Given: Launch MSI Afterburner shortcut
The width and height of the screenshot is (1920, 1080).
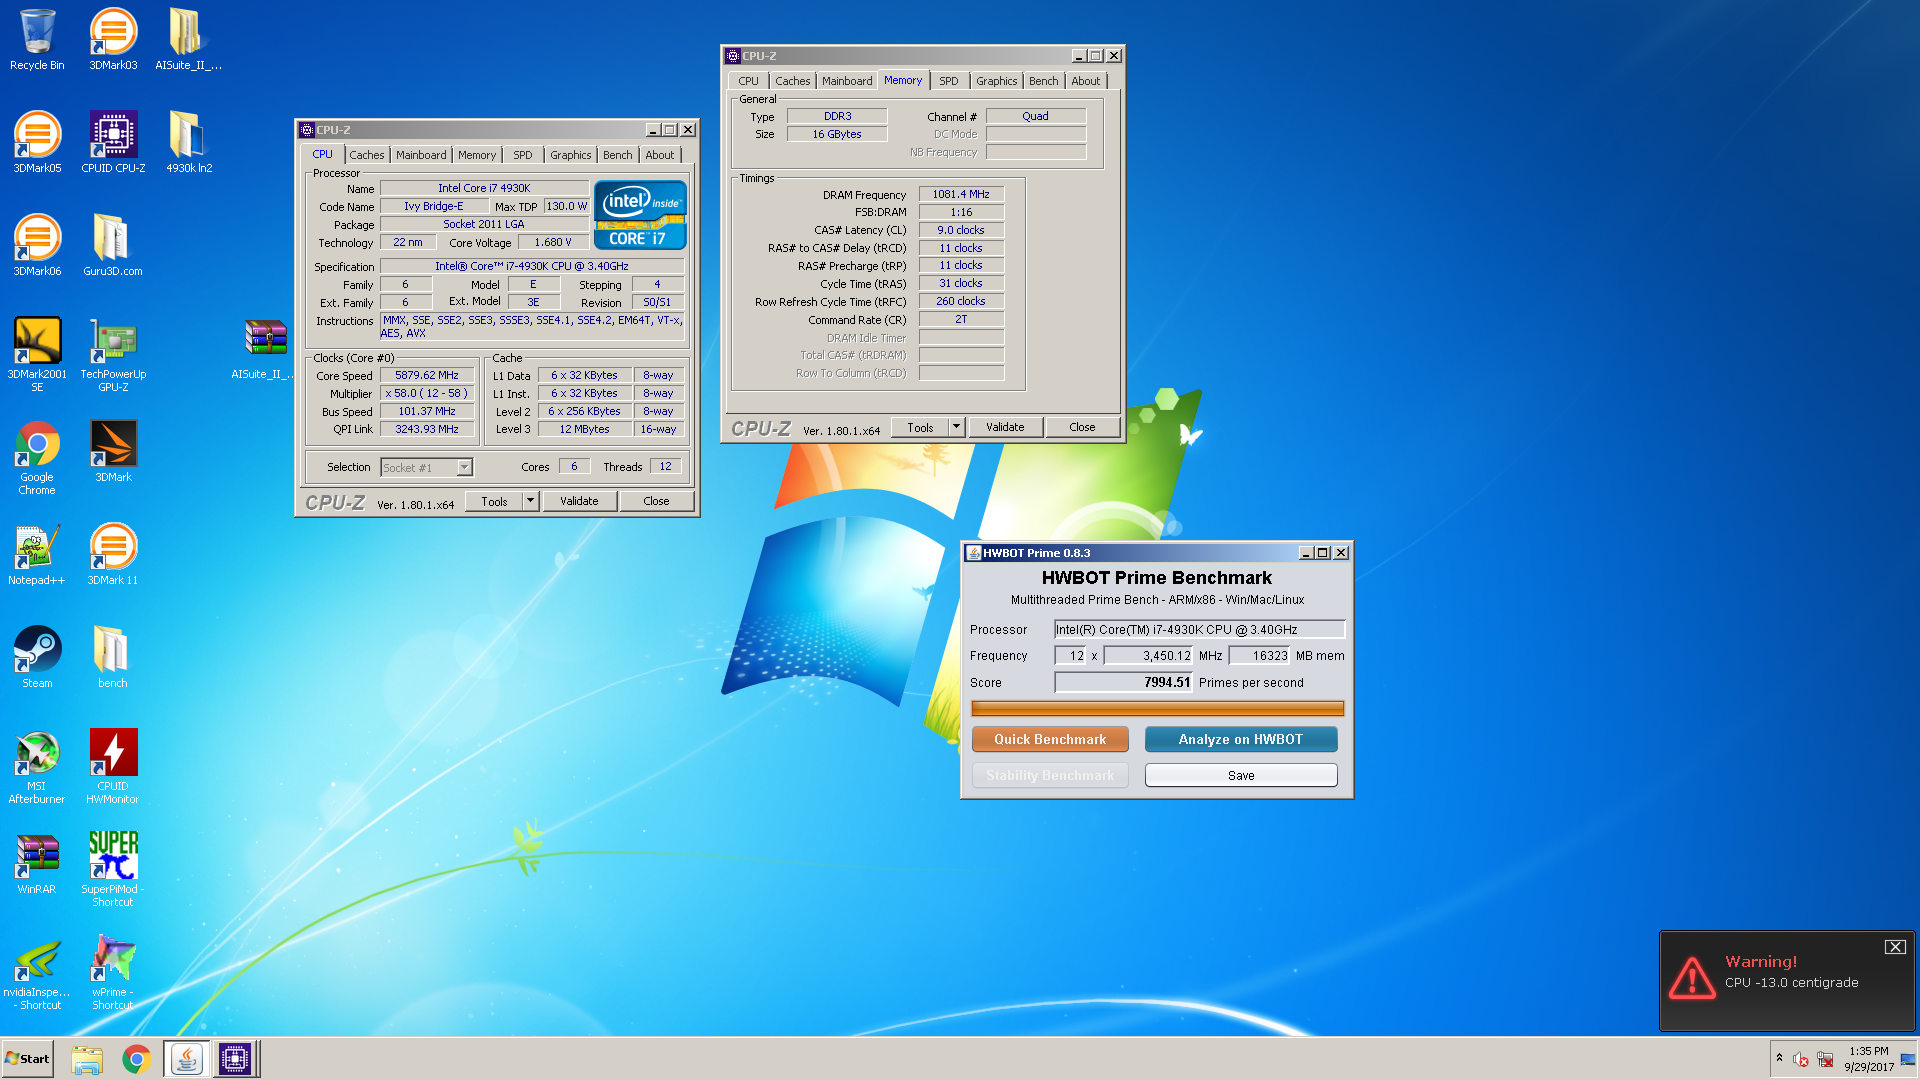Looking at the screenshot, I should click(x=37, y=766).
